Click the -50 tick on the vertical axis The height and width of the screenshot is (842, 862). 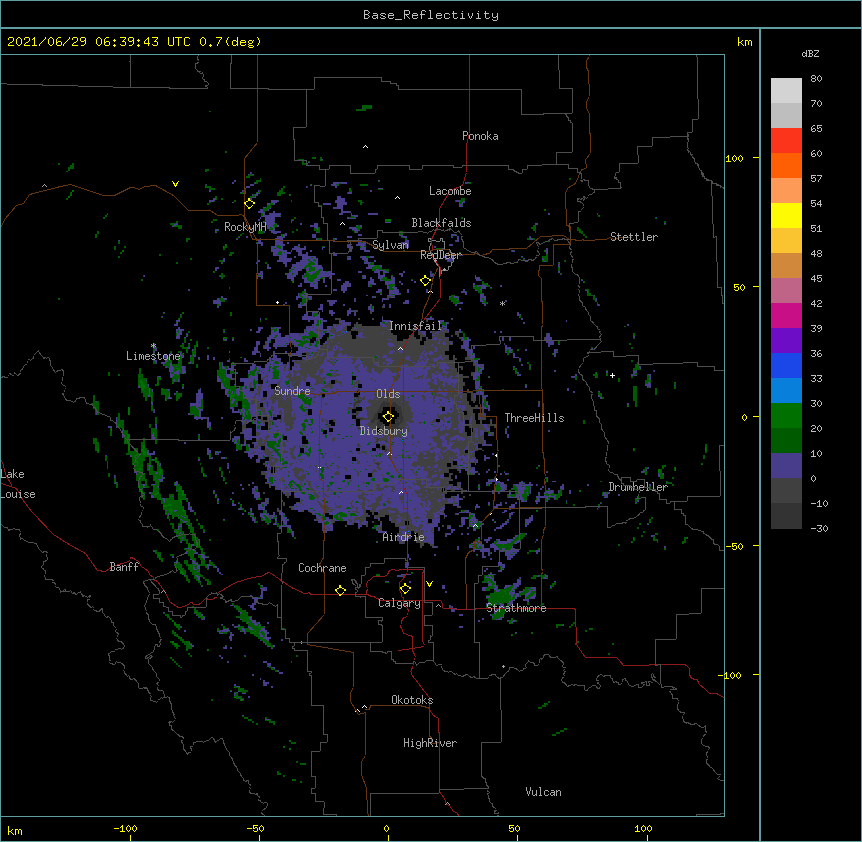coord(734,546)
